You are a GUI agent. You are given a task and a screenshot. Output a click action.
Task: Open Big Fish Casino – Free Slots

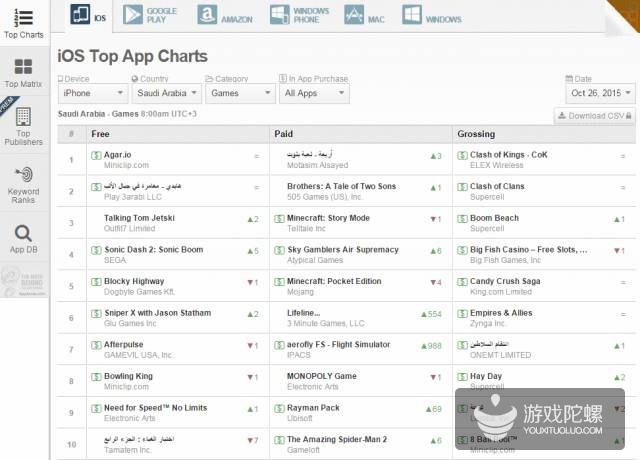click(x=529, y=250)
